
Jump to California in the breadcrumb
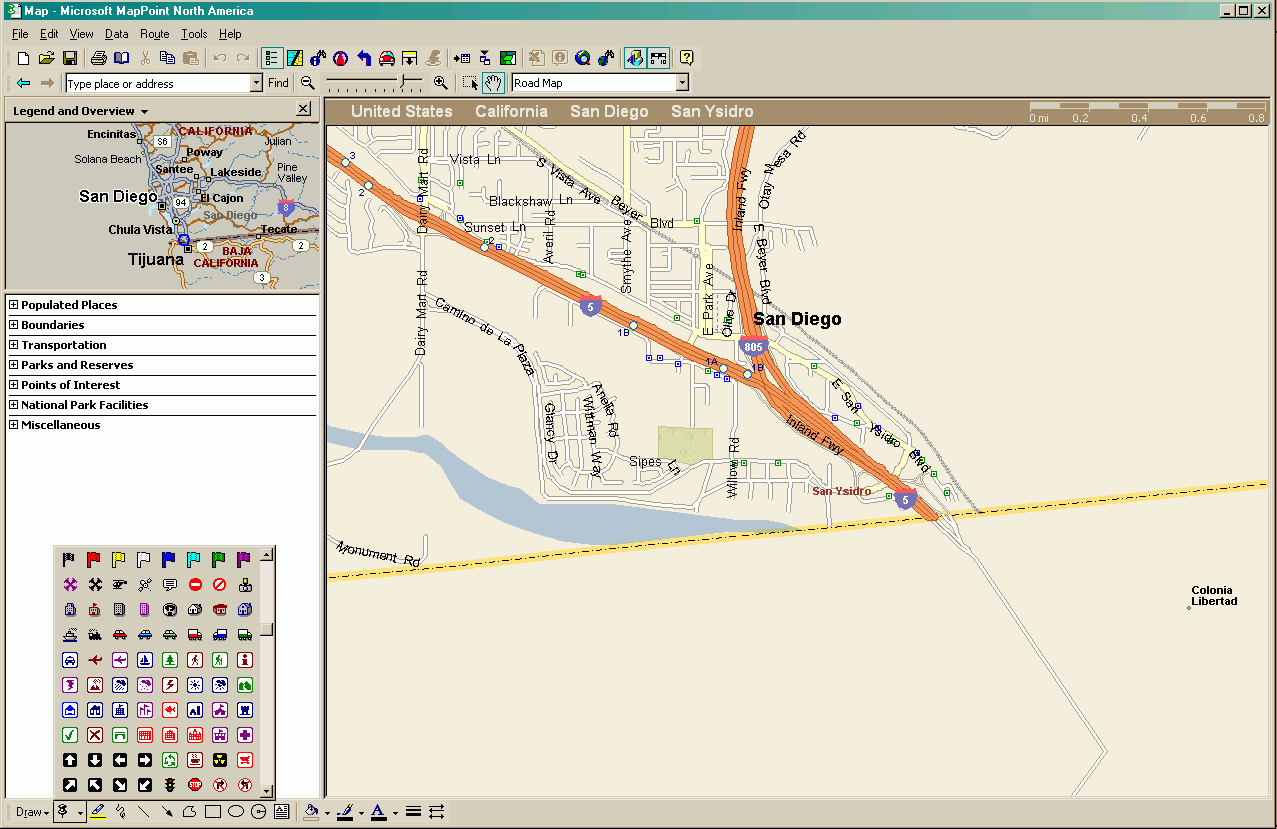[511, 112]
